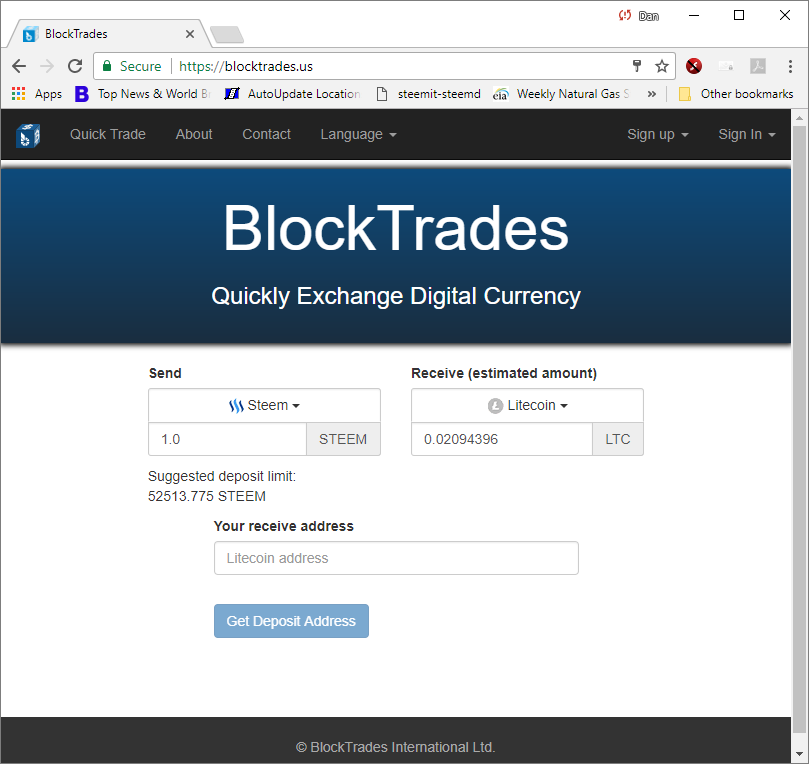Image resolution: width=809 pixels, height=764 pixels.
Task: Expand the Sign In dropdown
Action: 747,134
